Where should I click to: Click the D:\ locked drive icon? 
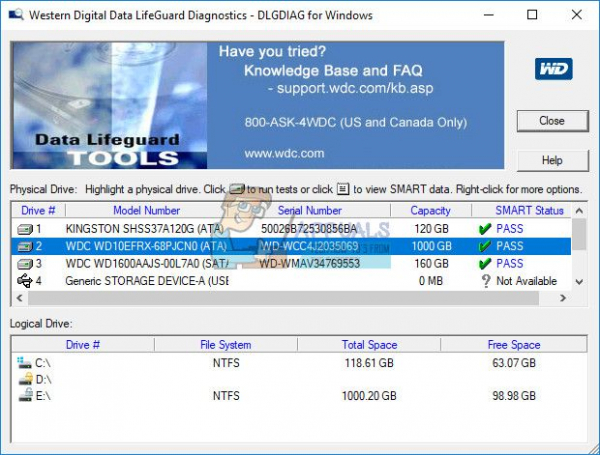tap(26, 379)
